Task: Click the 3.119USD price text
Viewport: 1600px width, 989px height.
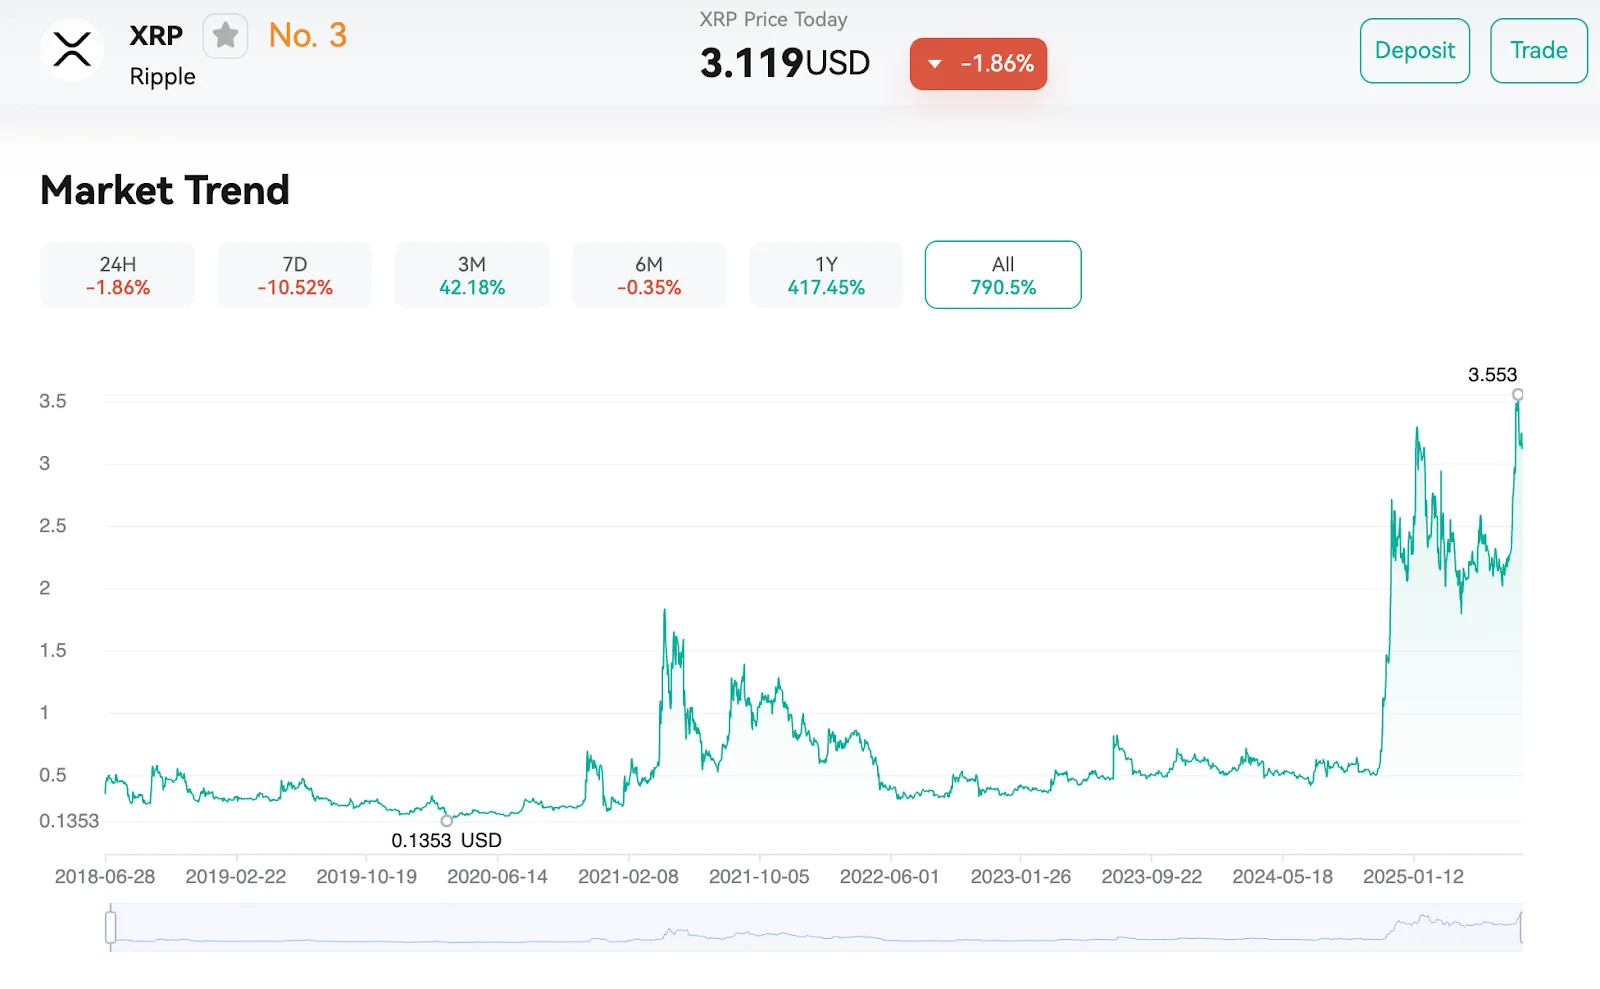Action: click(785, 63)
